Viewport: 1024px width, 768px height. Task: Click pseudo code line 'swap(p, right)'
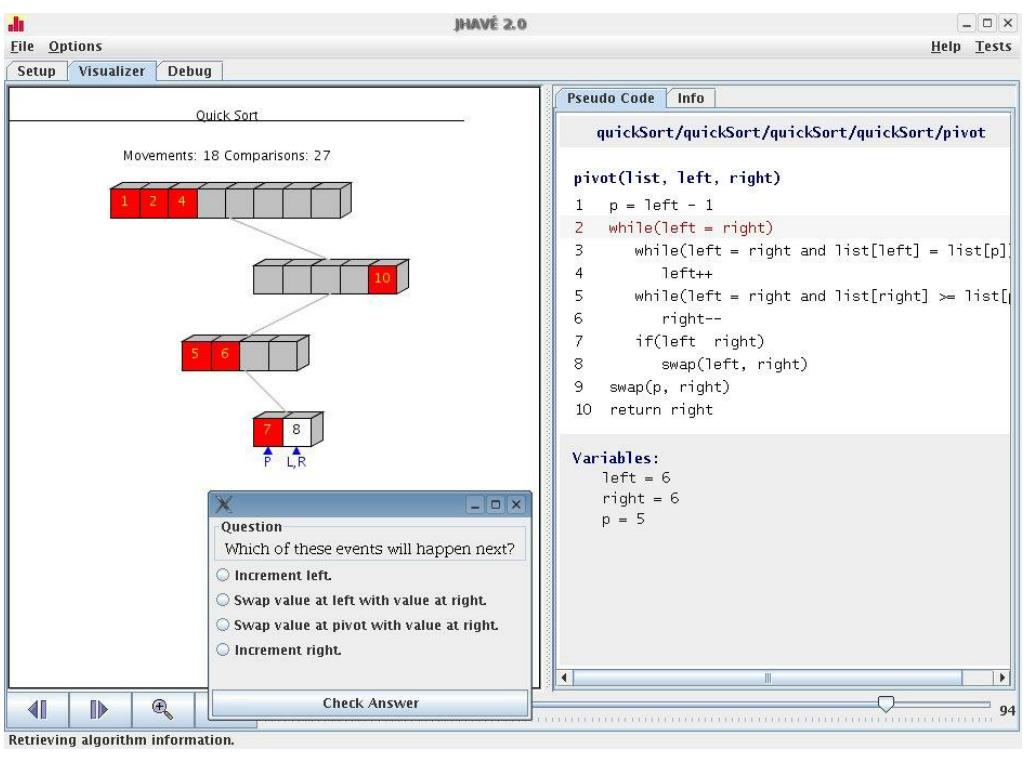coord(669,387)
